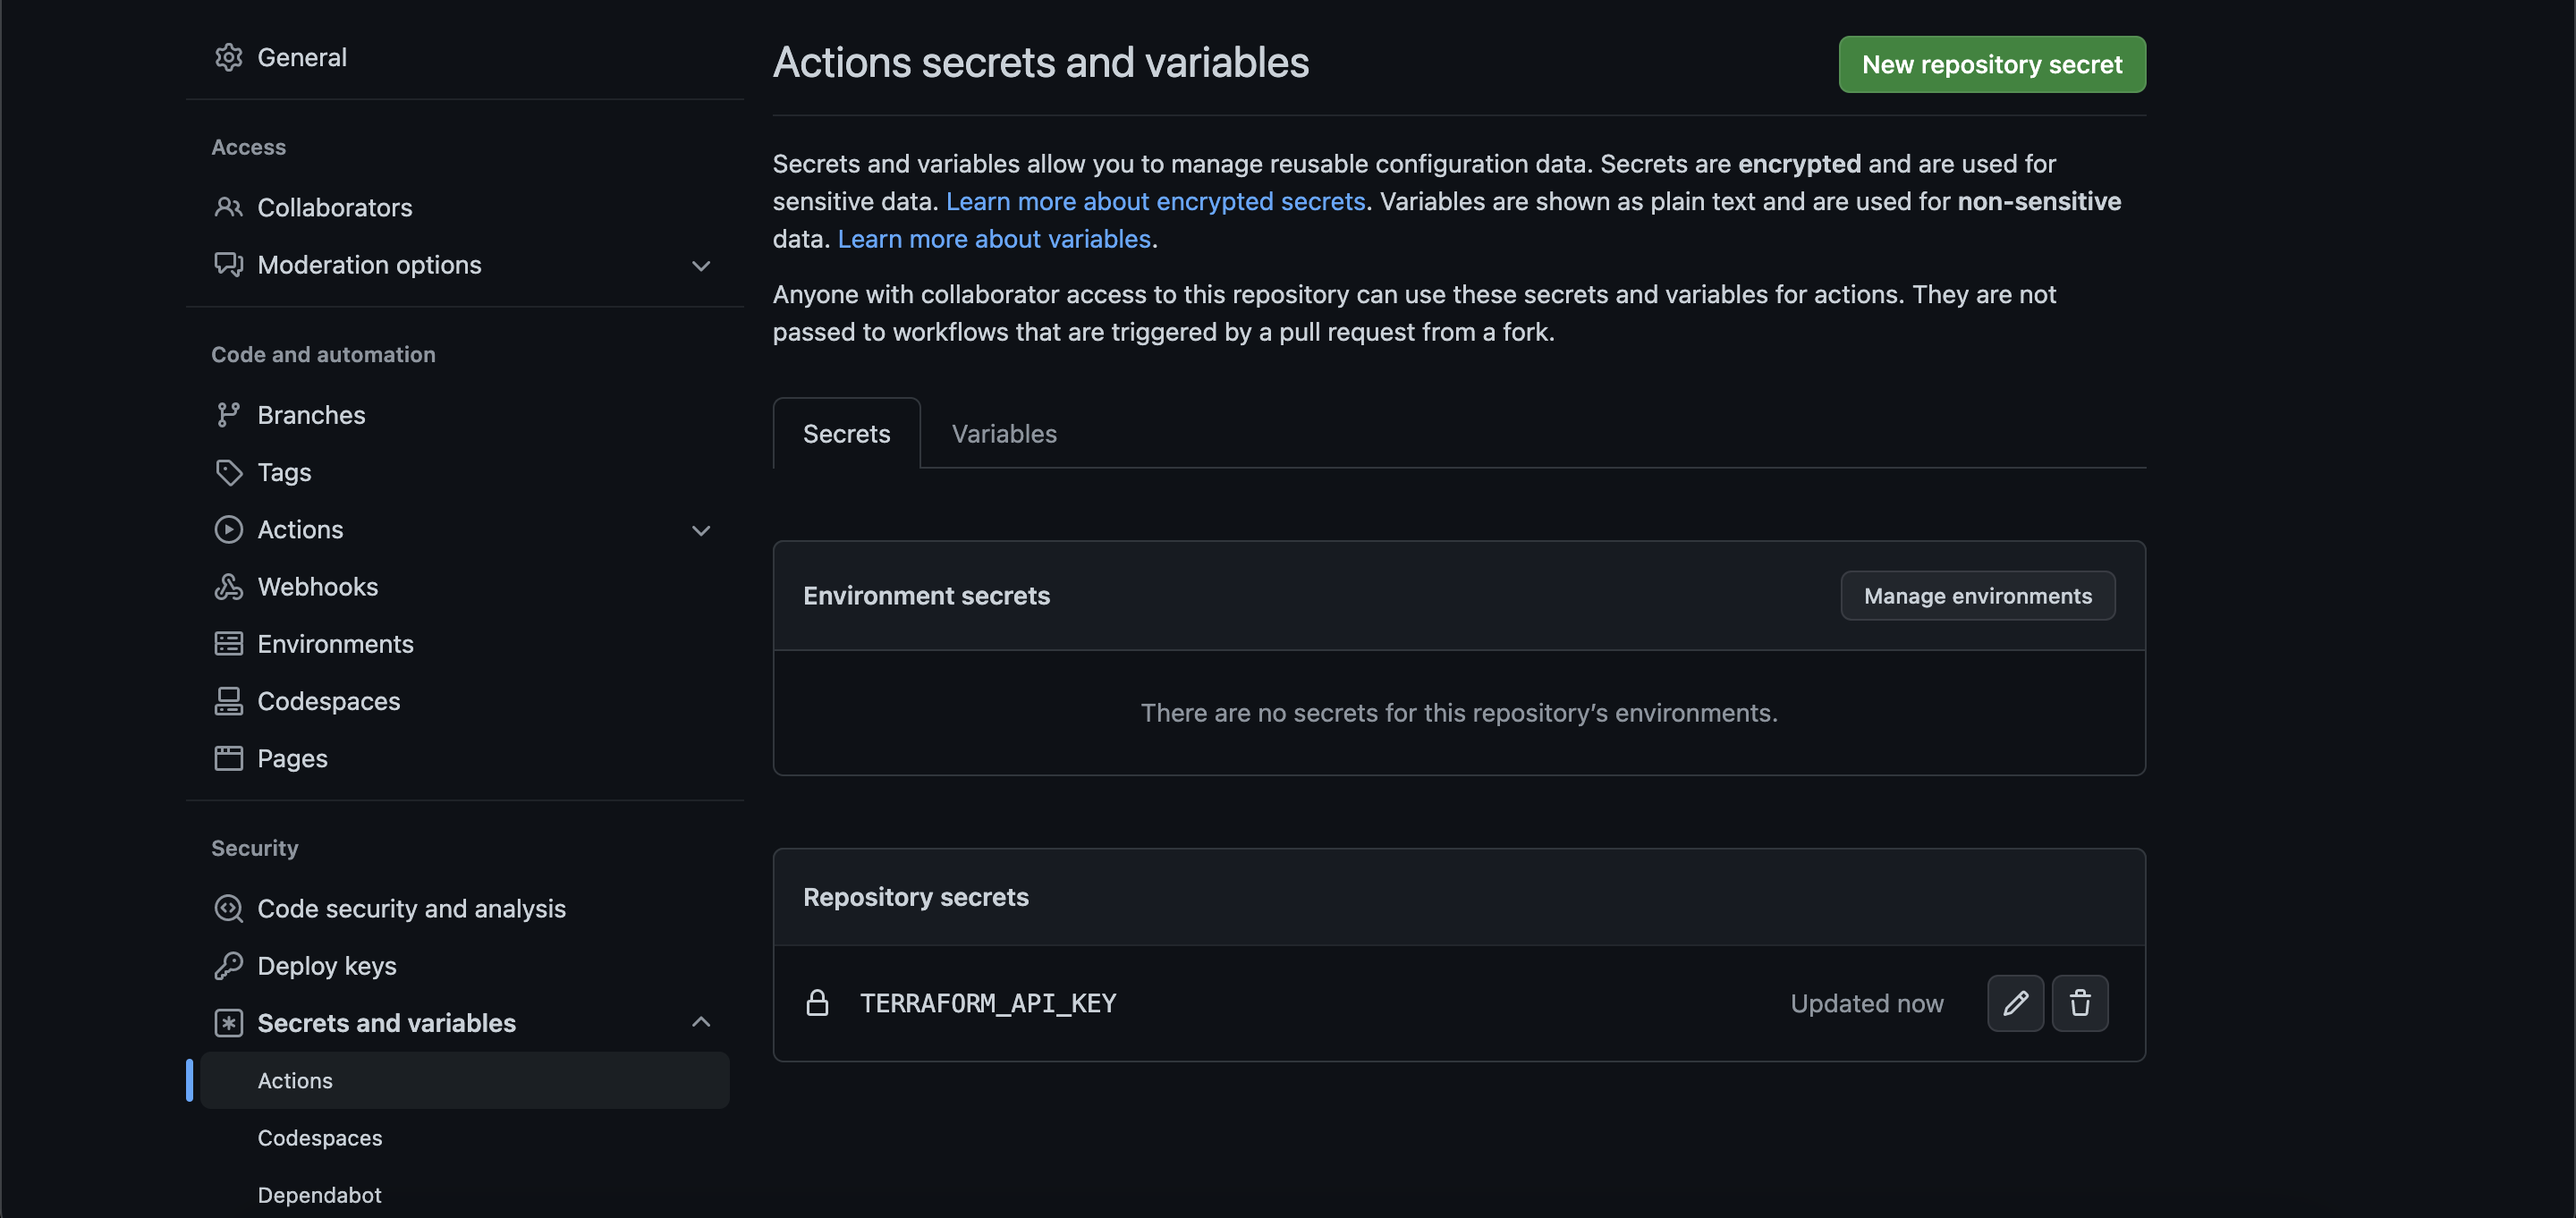Expand the Actions sidebar section chevron
The image size is (2576, 1218).
point(701,530)
